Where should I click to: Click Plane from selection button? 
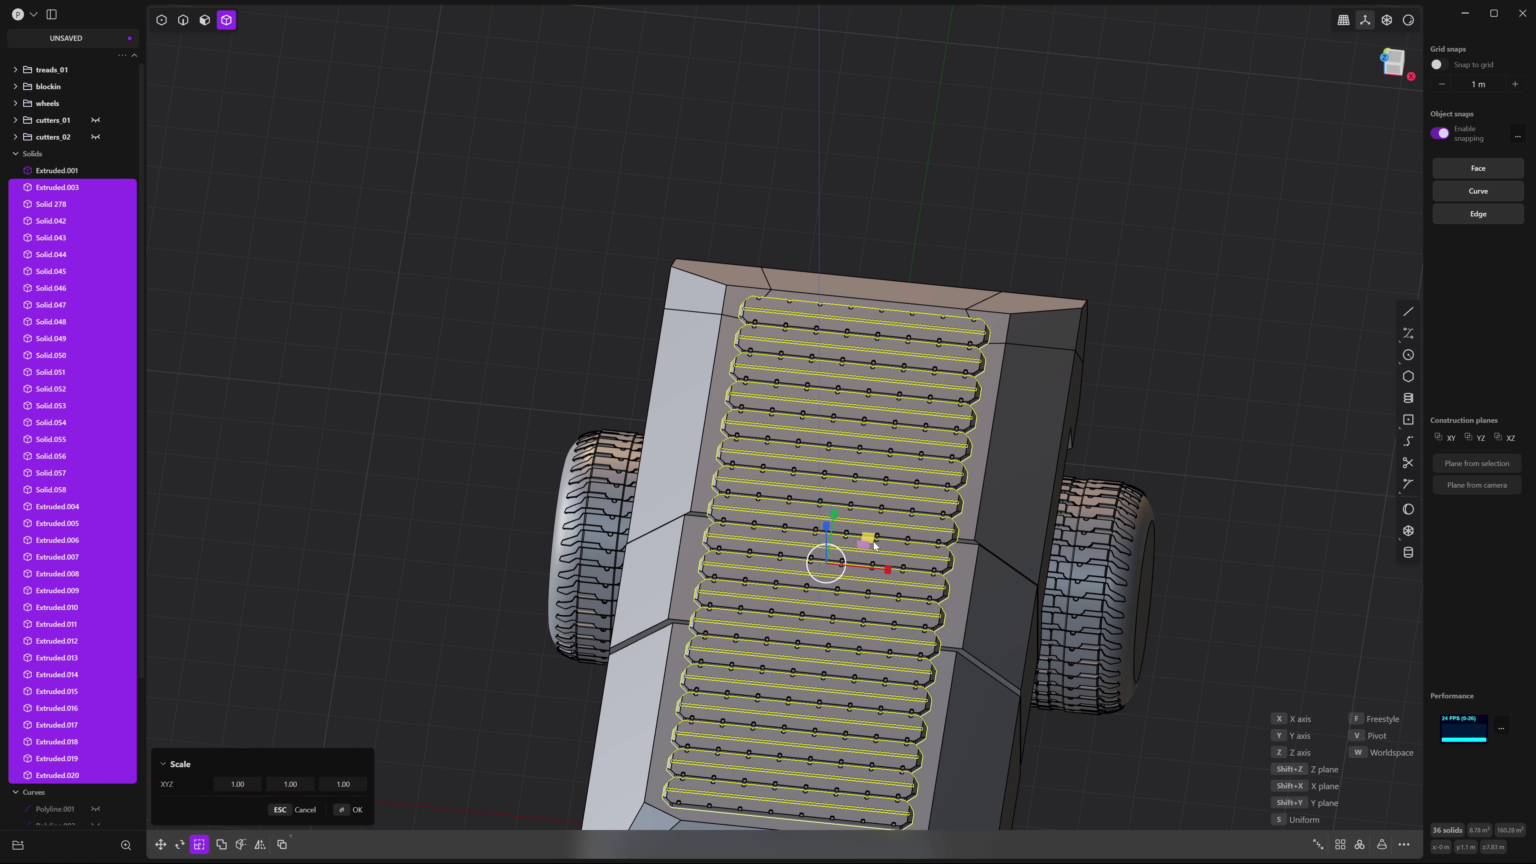[1477, 463]
